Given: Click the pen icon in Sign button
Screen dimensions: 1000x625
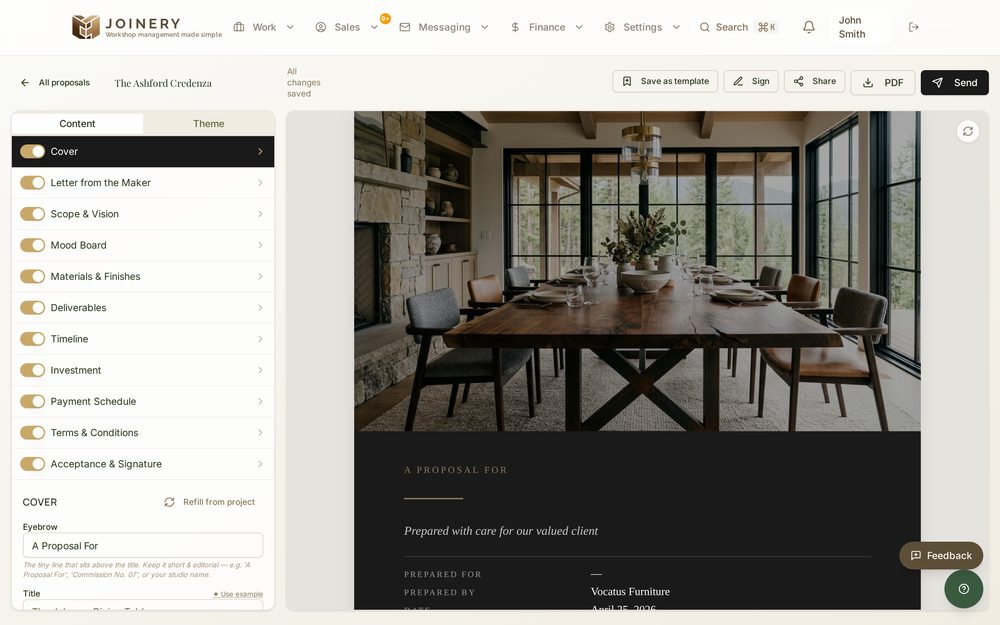Looking at the screenshot, I should coord(738,81).
